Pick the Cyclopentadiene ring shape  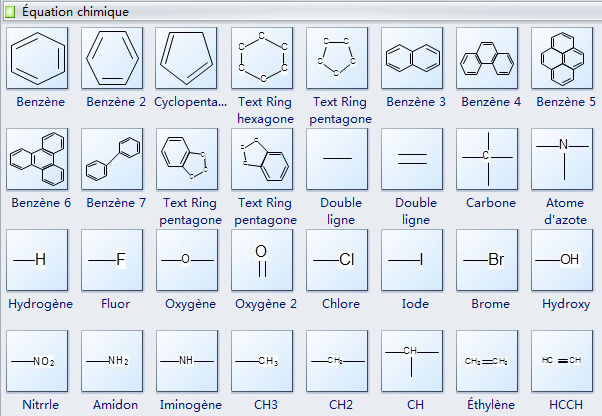click(x=187, y=58)
